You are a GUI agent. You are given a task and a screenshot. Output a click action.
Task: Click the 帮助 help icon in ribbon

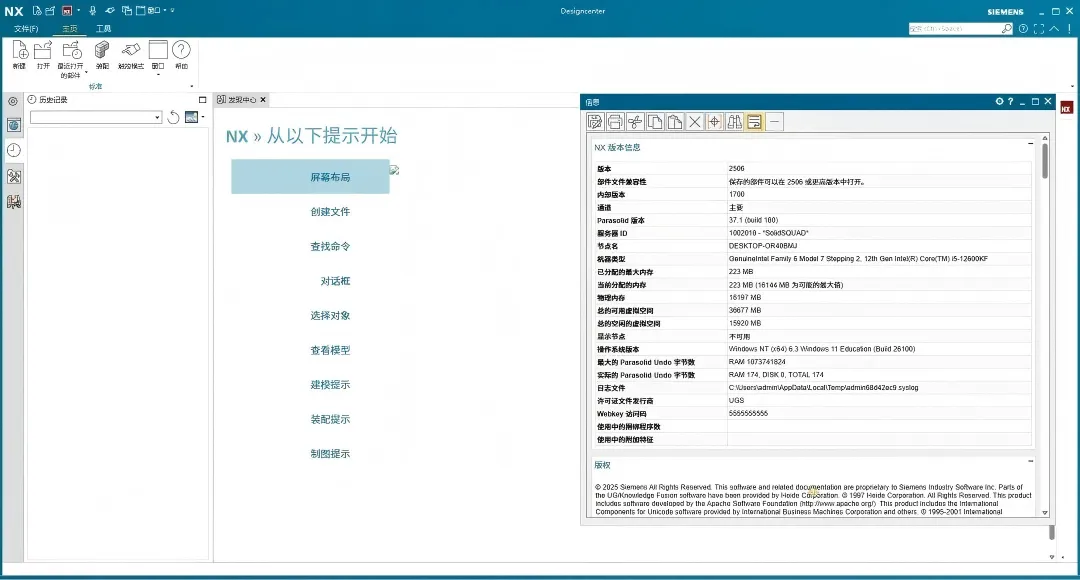coord(181,50)
